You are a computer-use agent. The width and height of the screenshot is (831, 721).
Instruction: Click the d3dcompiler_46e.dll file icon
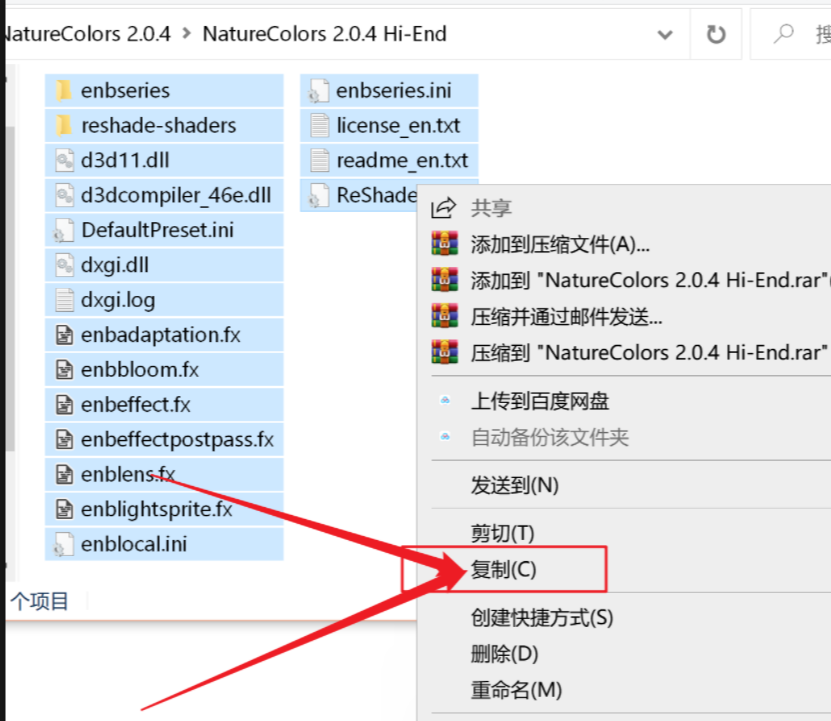(x=64, y=196)
